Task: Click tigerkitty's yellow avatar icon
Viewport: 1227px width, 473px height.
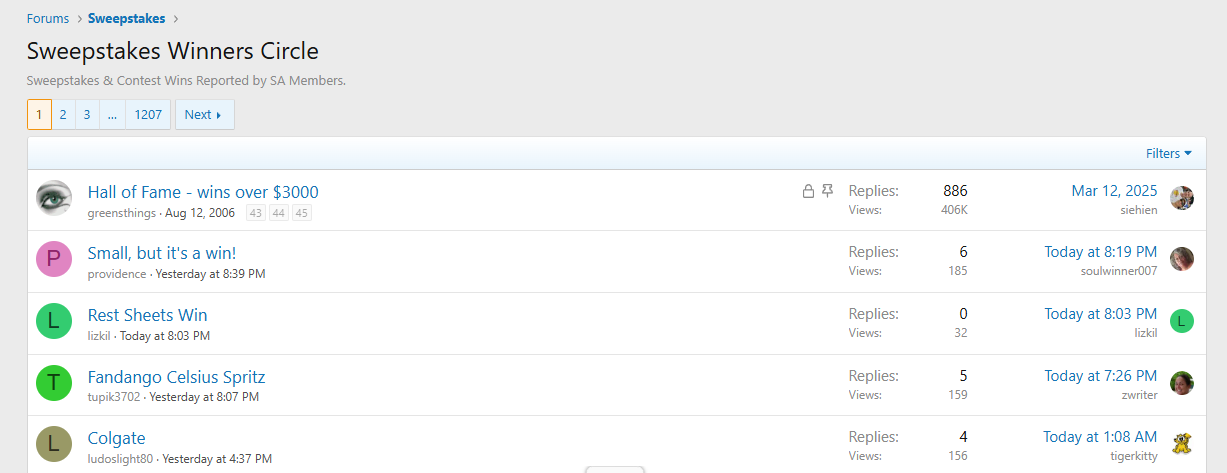Action: point(1182,443)
